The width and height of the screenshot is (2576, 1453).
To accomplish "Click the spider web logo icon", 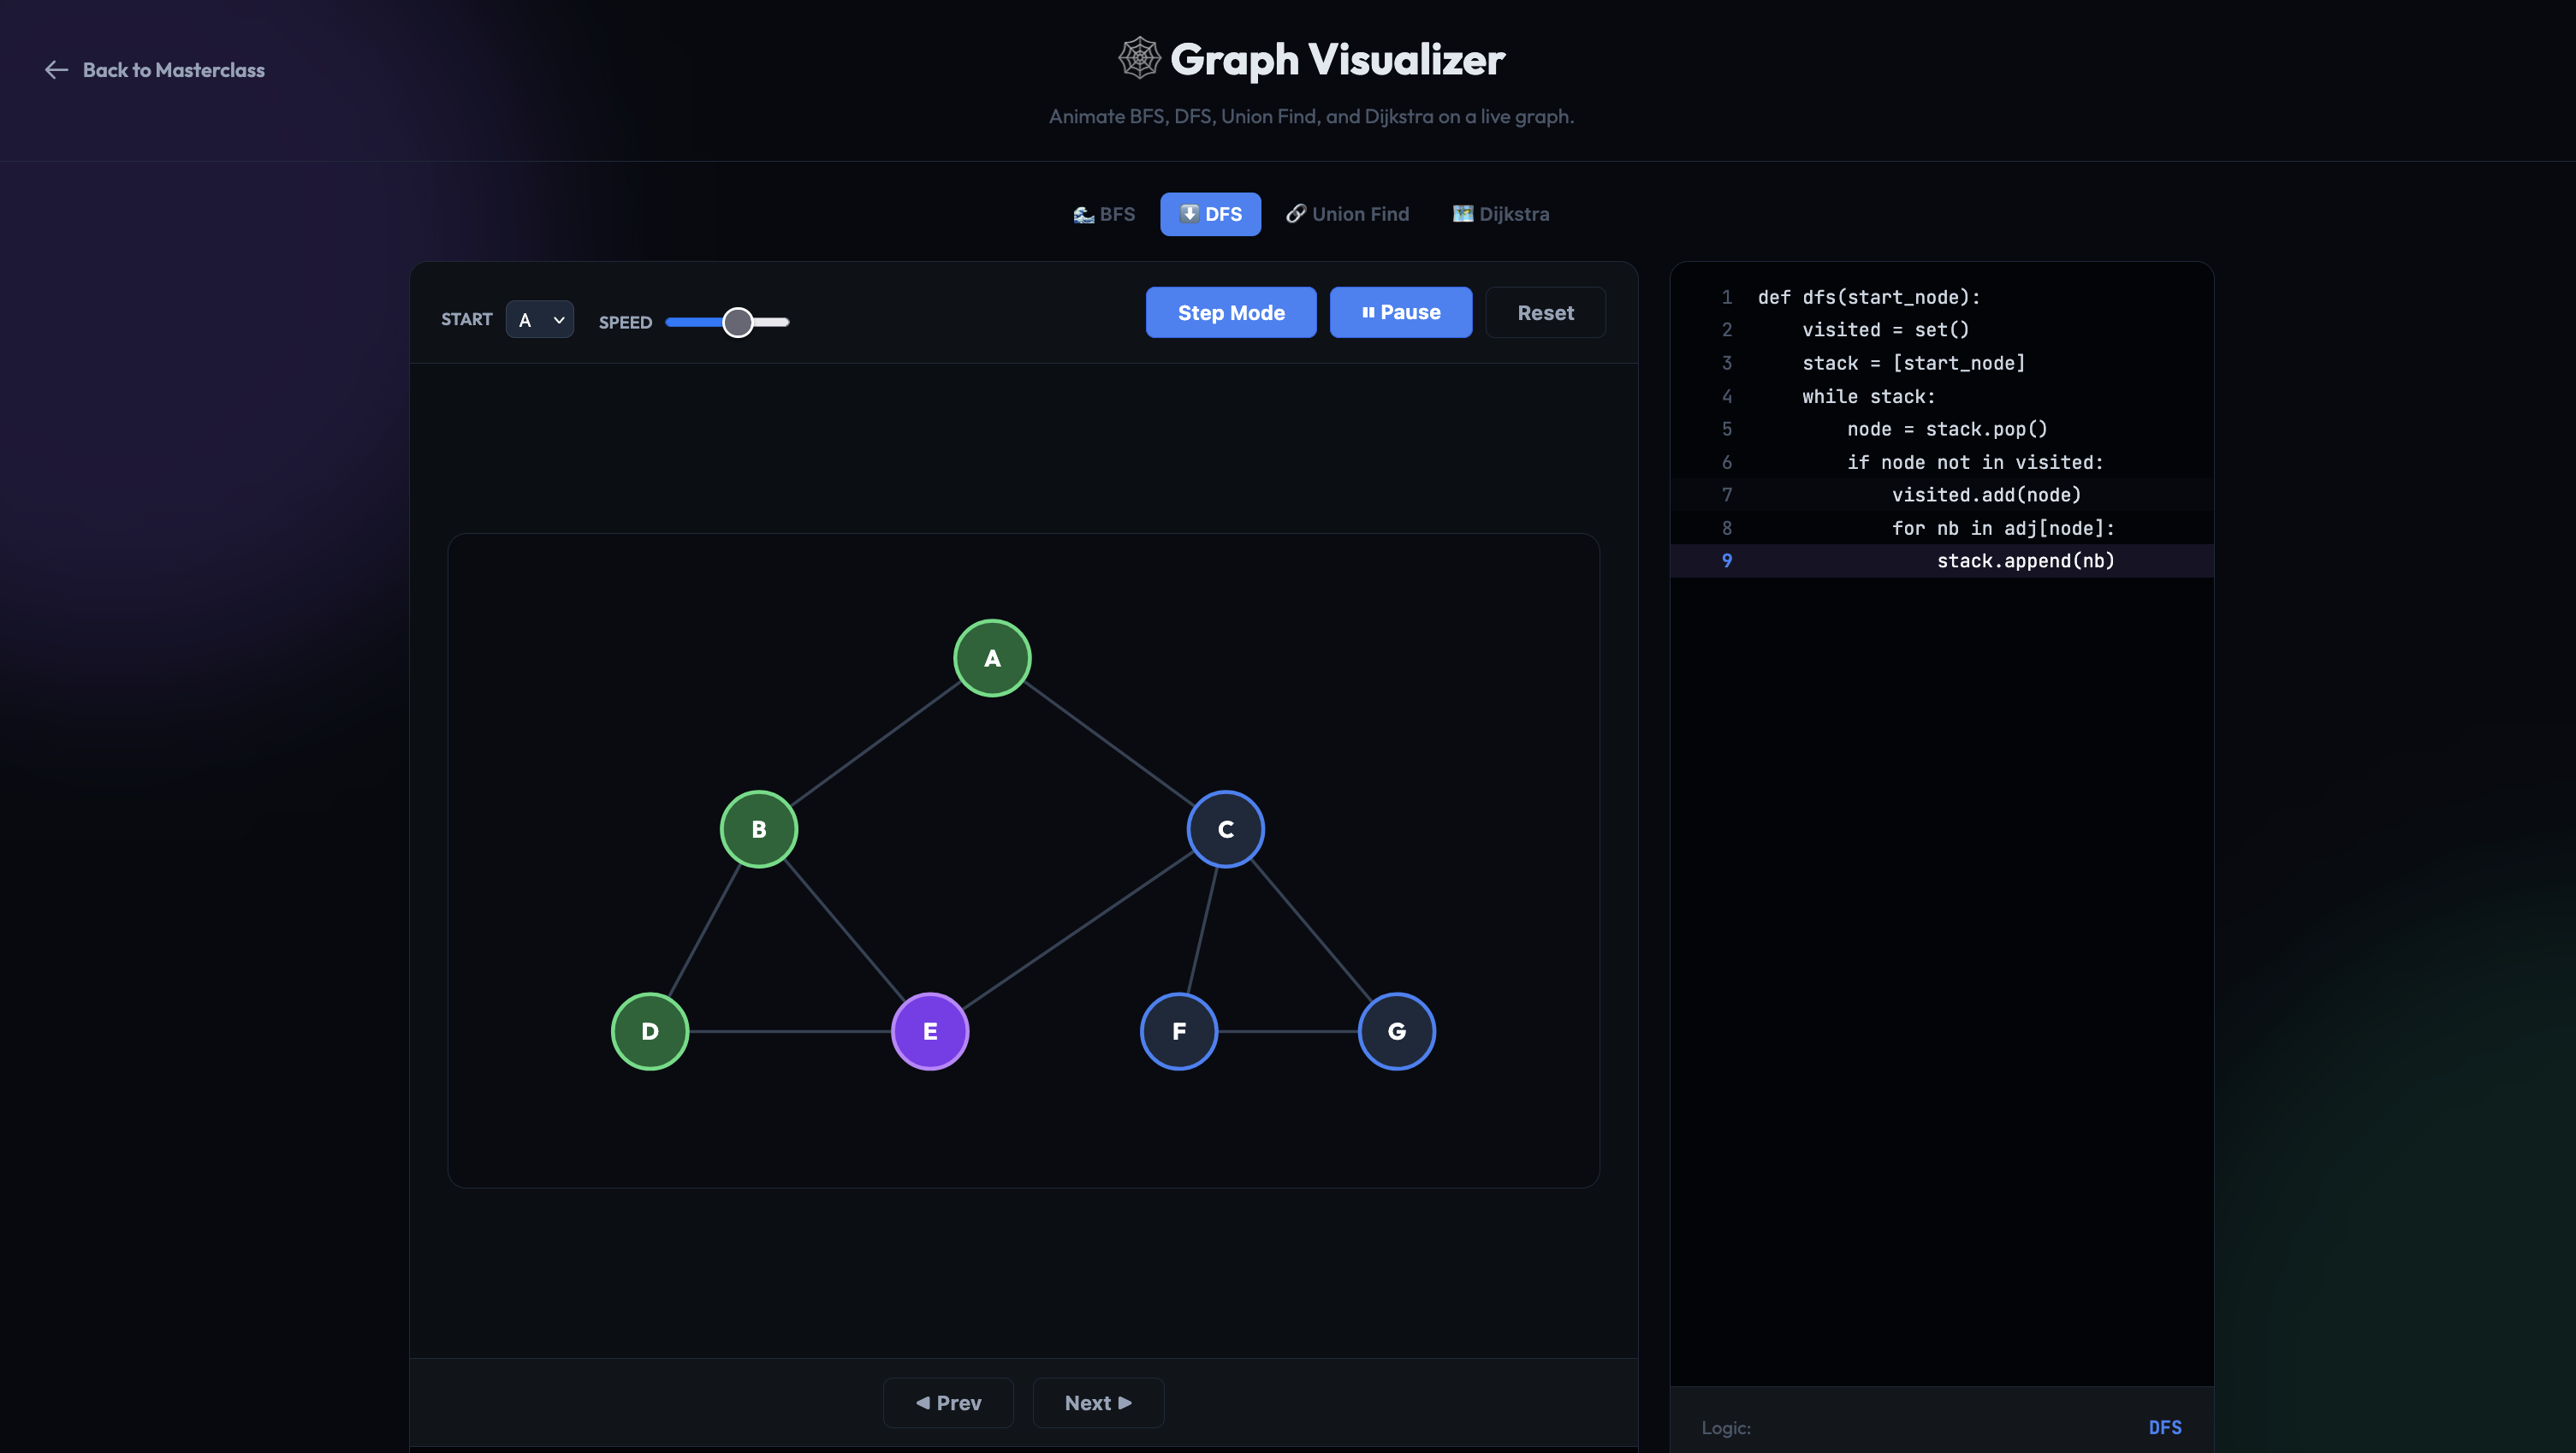I will (x=1139, y=58).
